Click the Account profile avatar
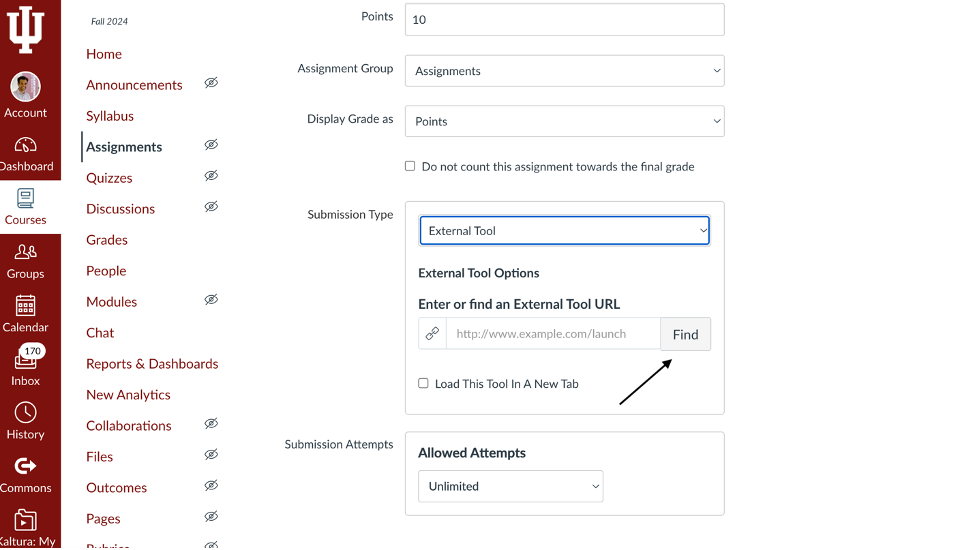 pos(26,87)
